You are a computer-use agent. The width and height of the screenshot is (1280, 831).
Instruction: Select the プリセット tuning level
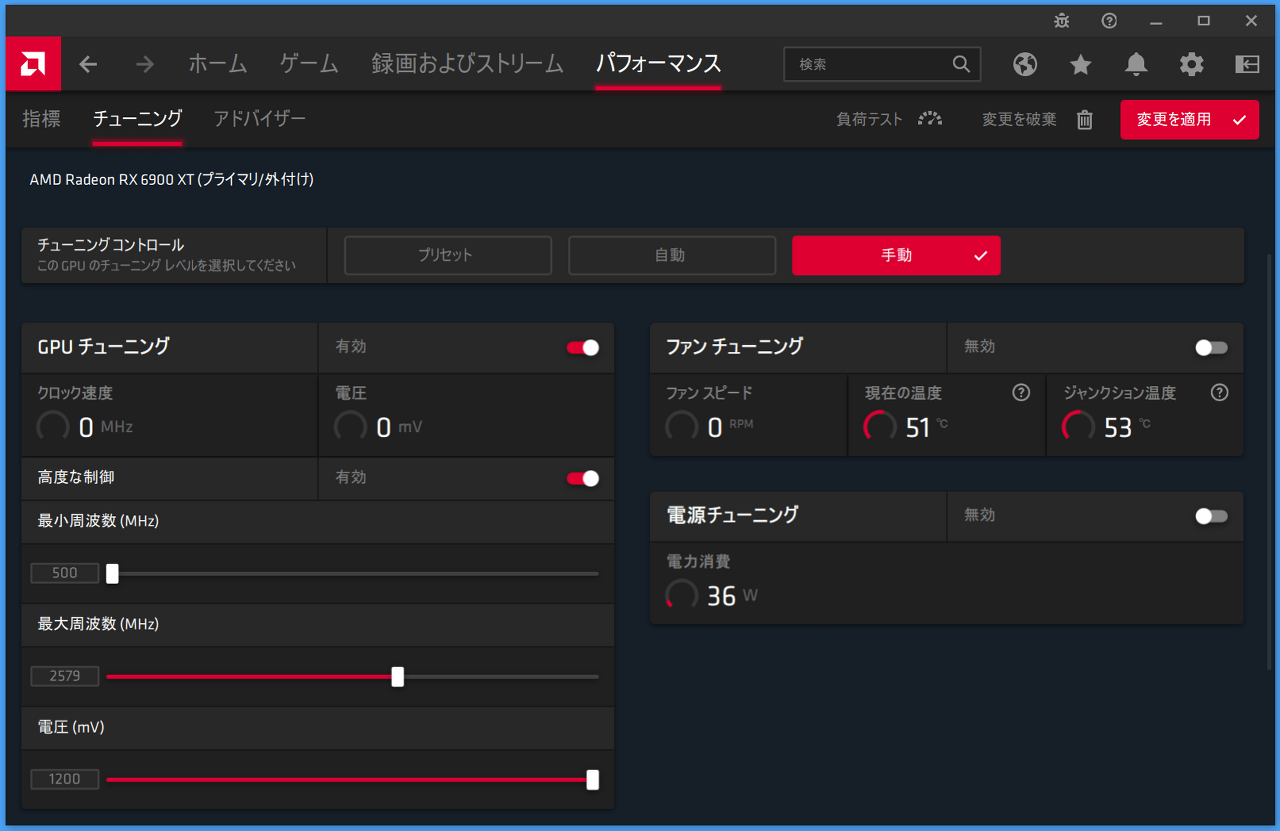tap(448, 255)
